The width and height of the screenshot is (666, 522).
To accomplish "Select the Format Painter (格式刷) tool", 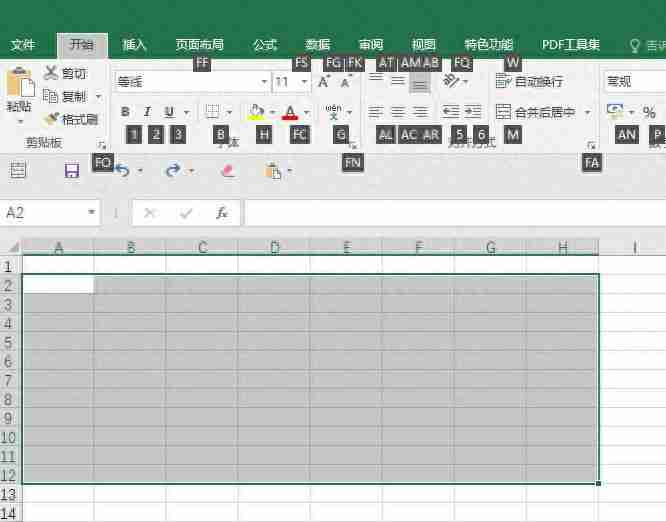I will point(70,119).
